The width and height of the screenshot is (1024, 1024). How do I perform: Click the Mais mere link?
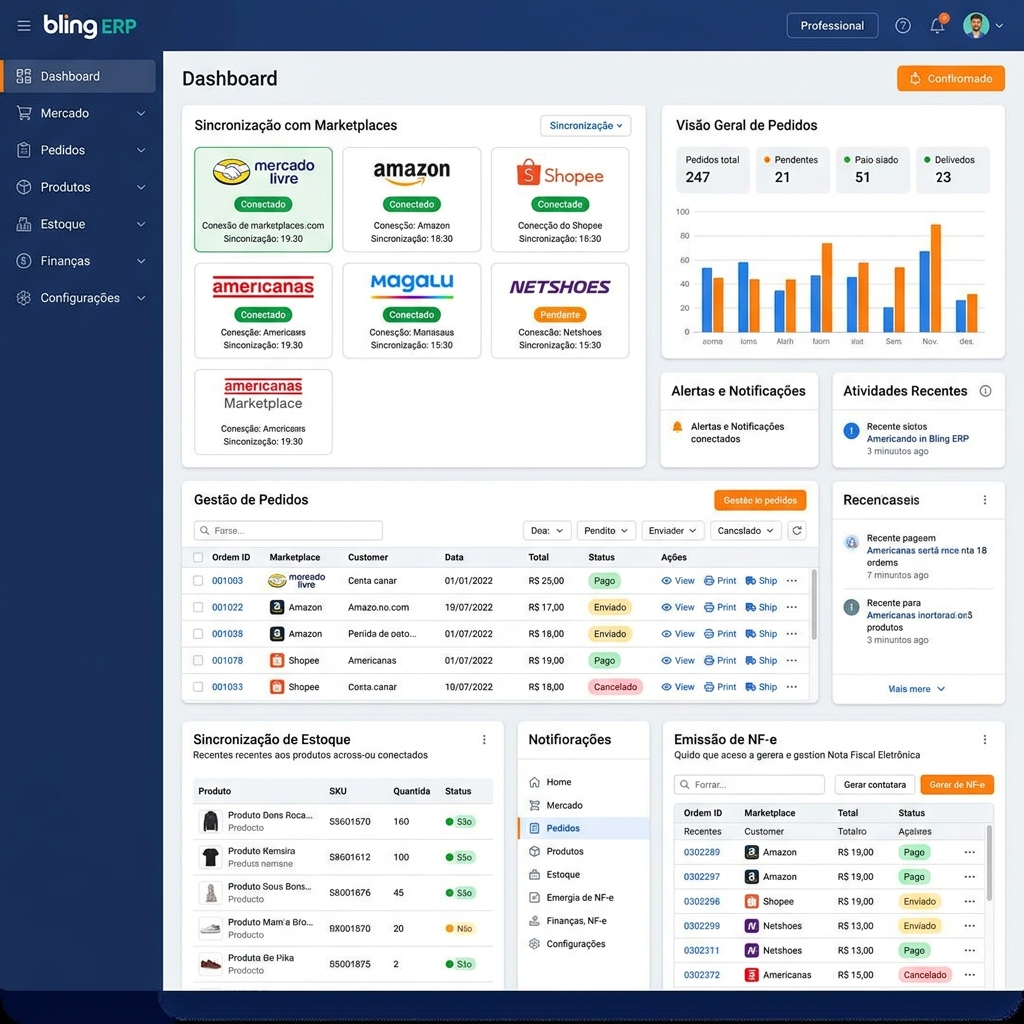[x=916, y=689]
